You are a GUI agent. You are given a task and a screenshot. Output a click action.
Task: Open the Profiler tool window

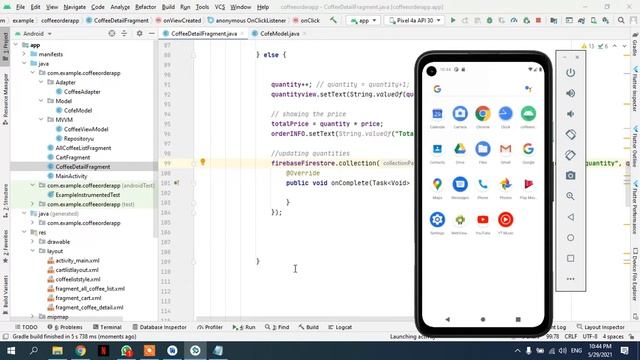coord(210,327)
